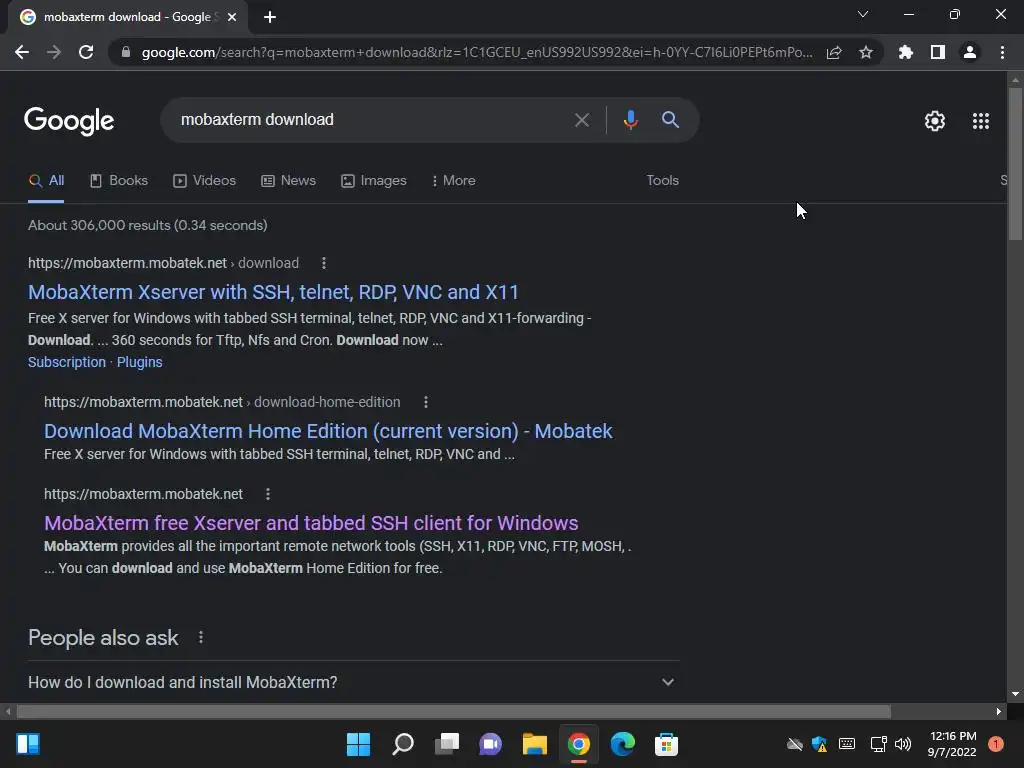The image size is (1024, 768).
Task: Open Microsoft Store from taskbar
Action: click(666, 744)
